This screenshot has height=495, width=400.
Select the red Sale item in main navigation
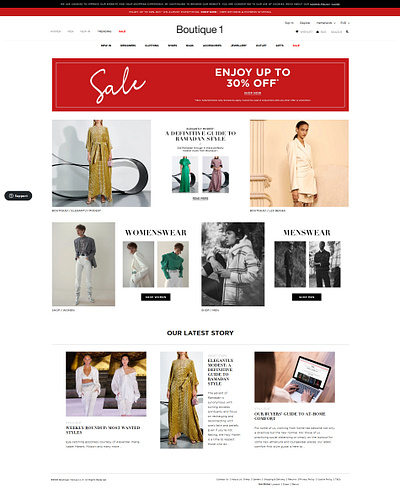click(x=296, y=45)
